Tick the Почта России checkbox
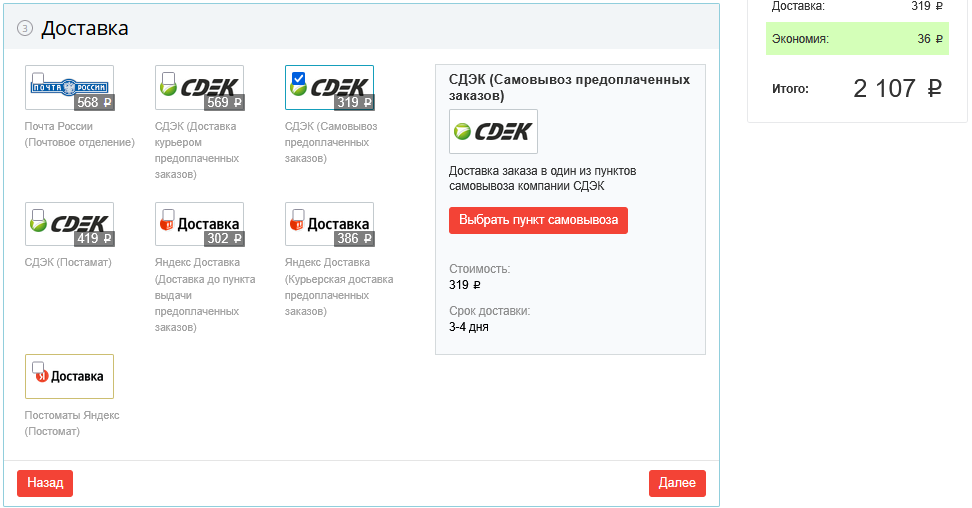 click(38, 78)
